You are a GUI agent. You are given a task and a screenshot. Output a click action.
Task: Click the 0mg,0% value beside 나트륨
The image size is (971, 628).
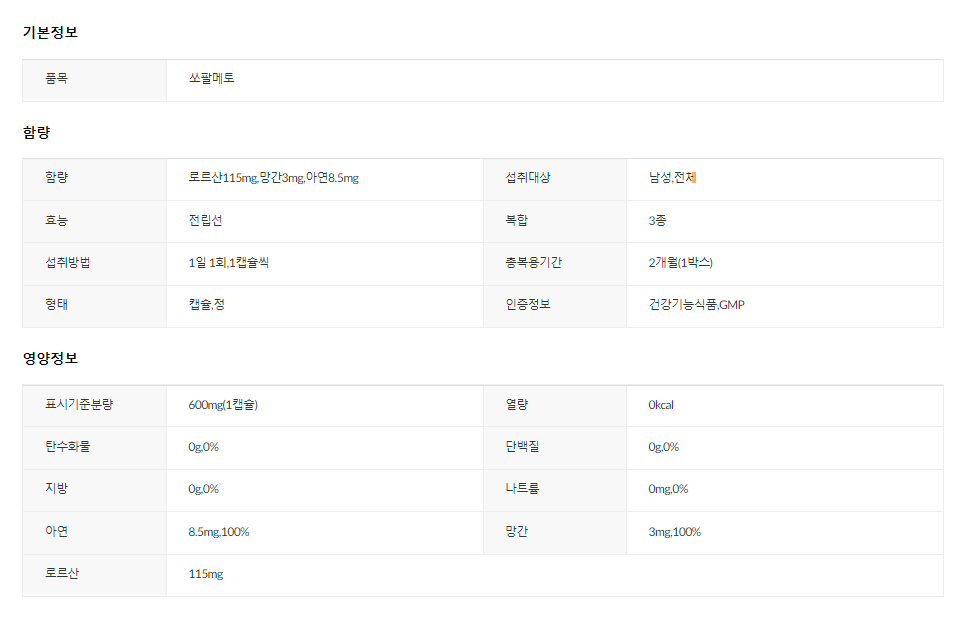pyautogui.click(x=668, y=489)
